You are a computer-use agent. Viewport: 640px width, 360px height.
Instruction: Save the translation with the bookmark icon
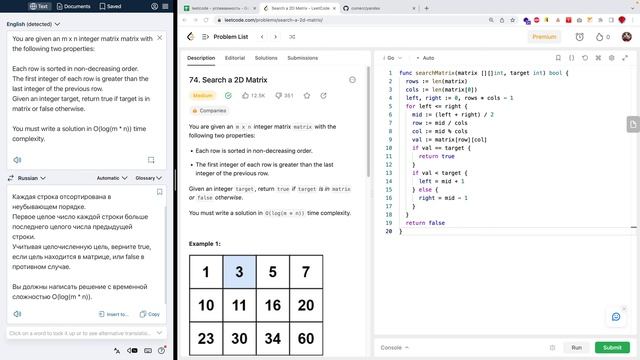(x=160, y=192)
